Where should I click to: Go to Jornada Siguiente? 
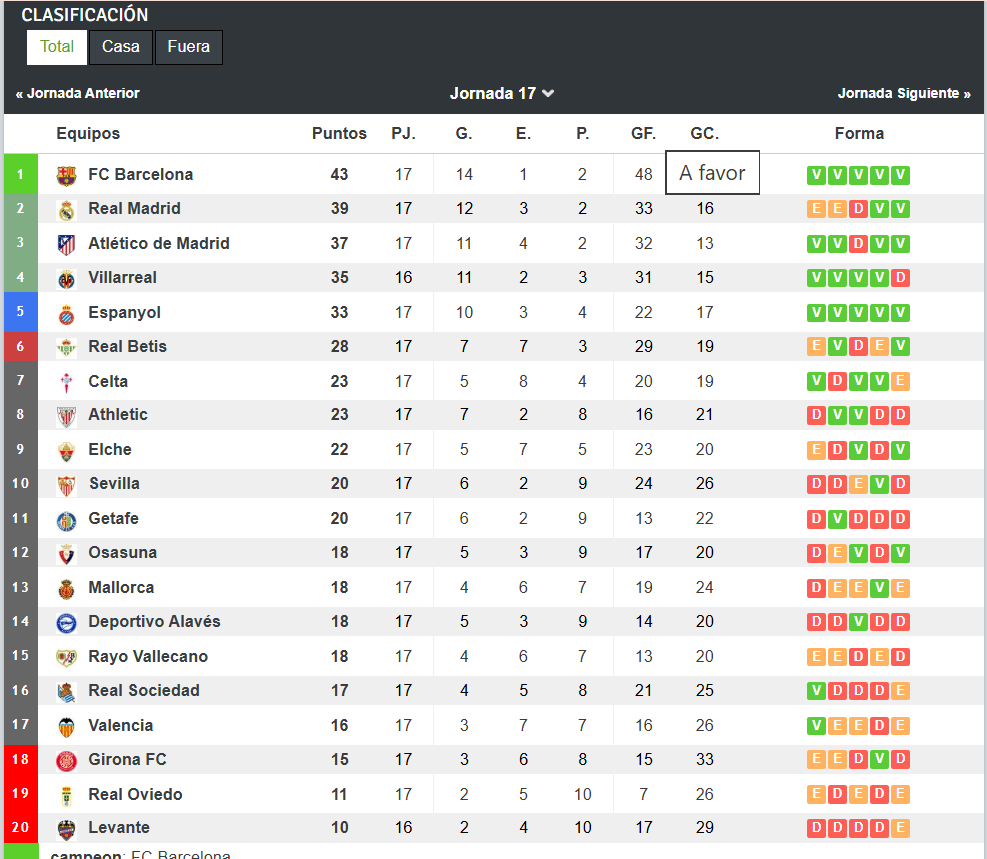click(904, 94)
